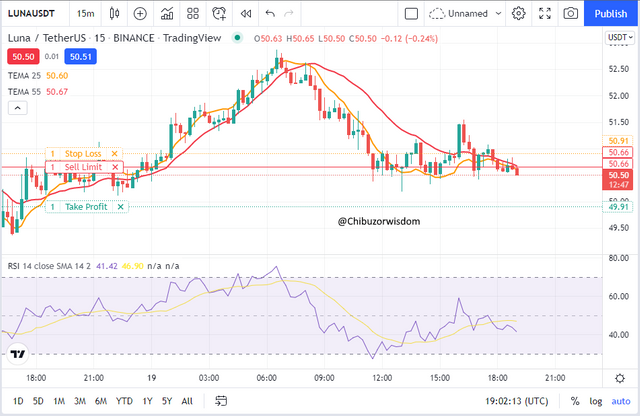The image size is (640, 416).
Task: Publish the chart idea
Action: tap(611, 13)
